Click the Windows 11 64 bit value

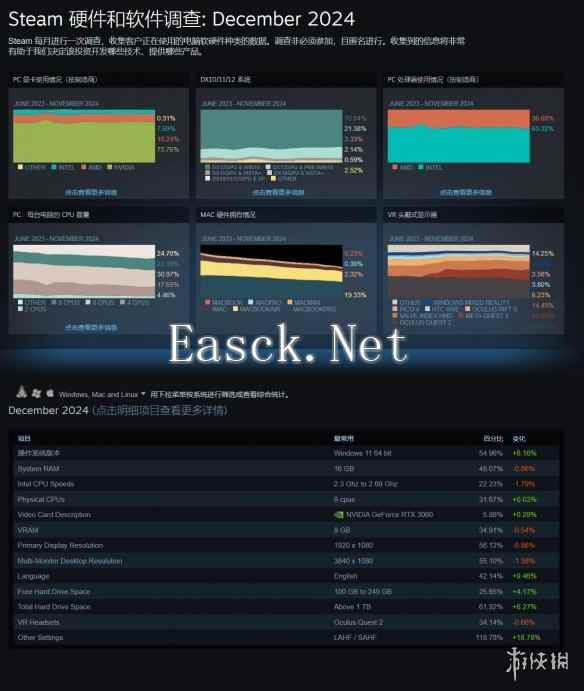coord(362,453)
